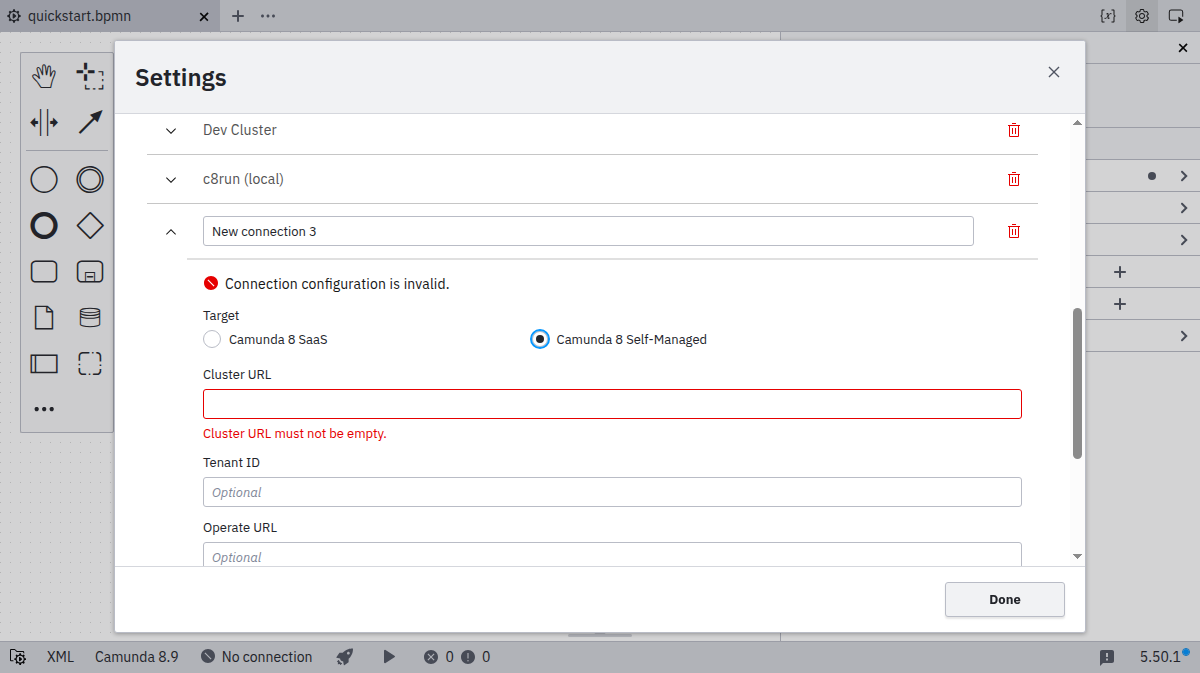The image size is (1200, 673).
Task: Delete the Dev Cluster connection
Action: (1014, 130)
